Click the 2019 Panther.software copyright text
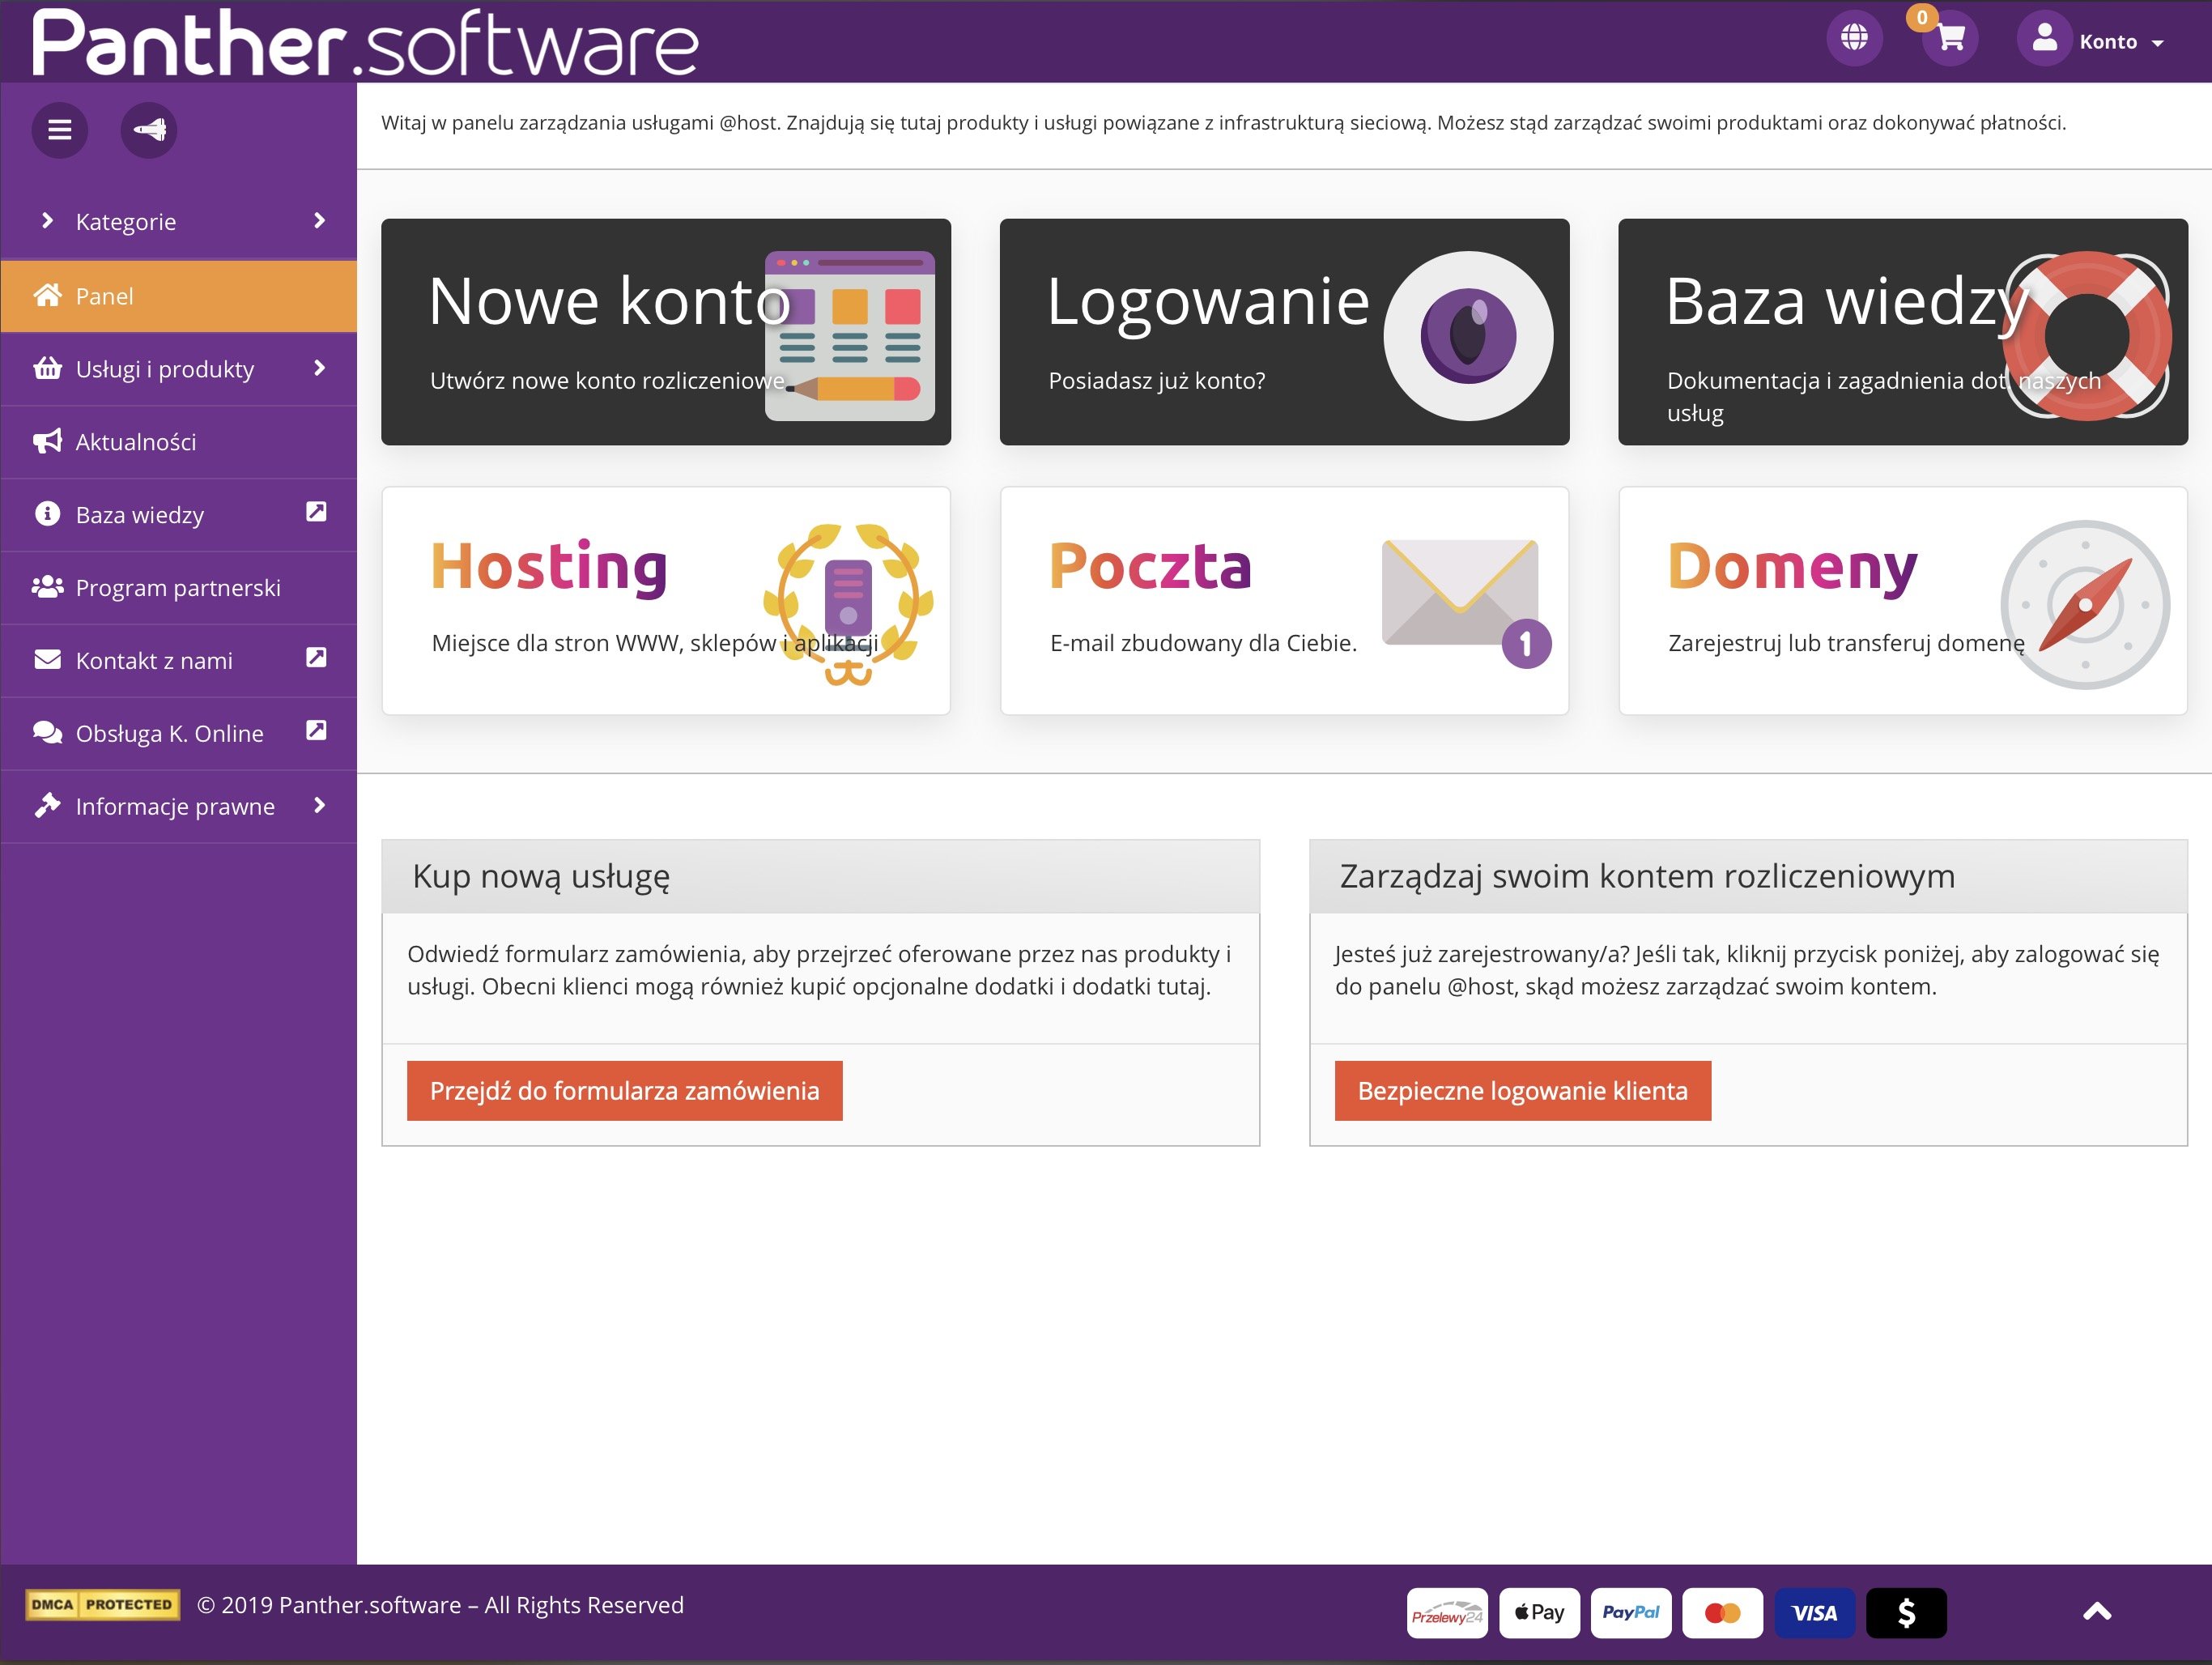 pyautogui.click(x=441, y=1605)
